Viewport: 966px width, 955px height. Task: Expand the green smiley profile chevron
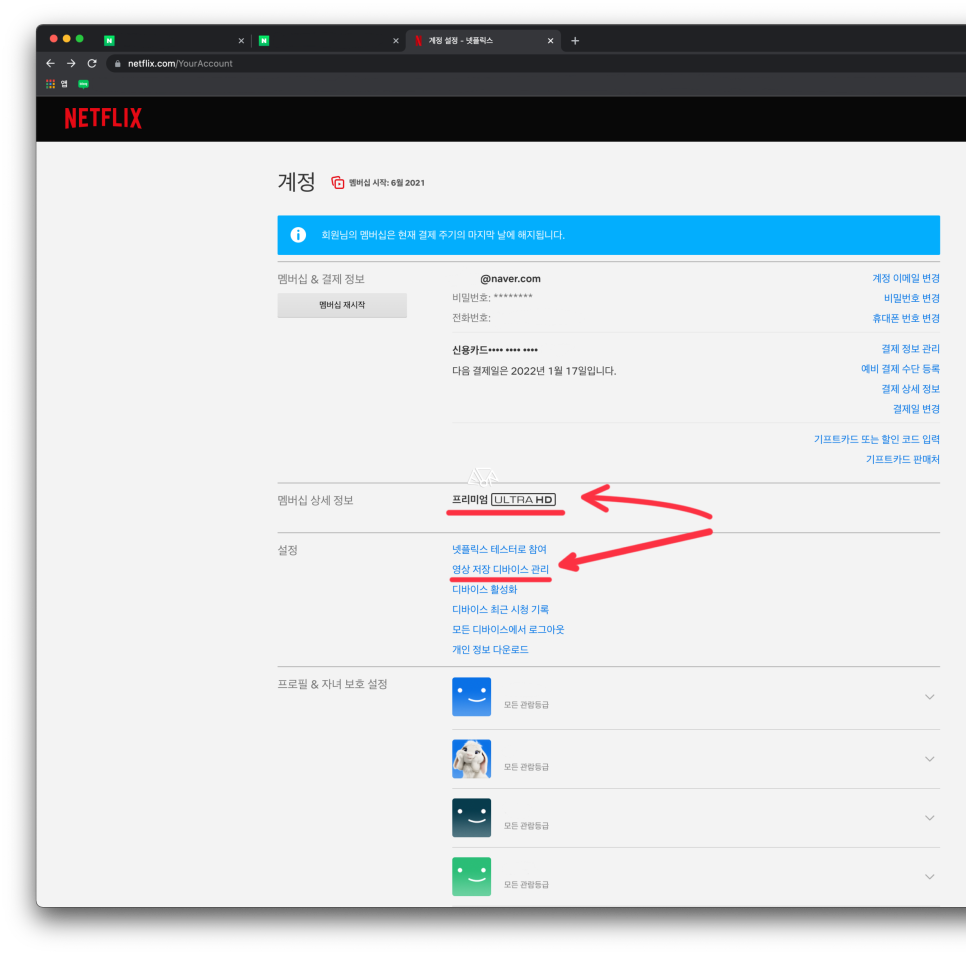tap(930, 877)
